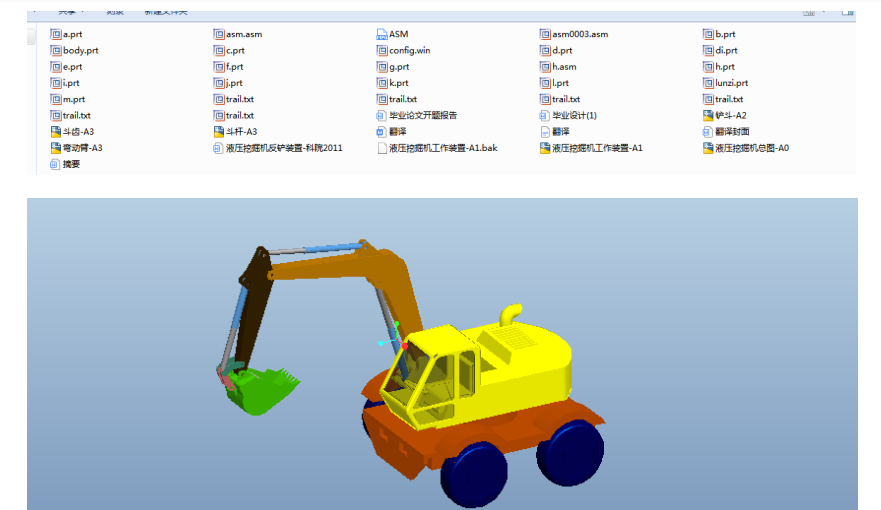The height and width of the screenshot is (510, 881).
Task: Click the 弯动臂-A3 drawing file icon
Action: (56, 148)
